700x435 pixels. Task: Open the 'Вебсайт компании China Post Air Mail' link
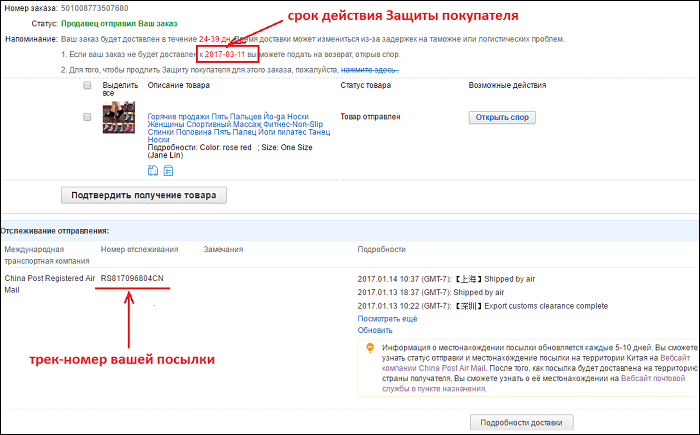tap(536, 363)
